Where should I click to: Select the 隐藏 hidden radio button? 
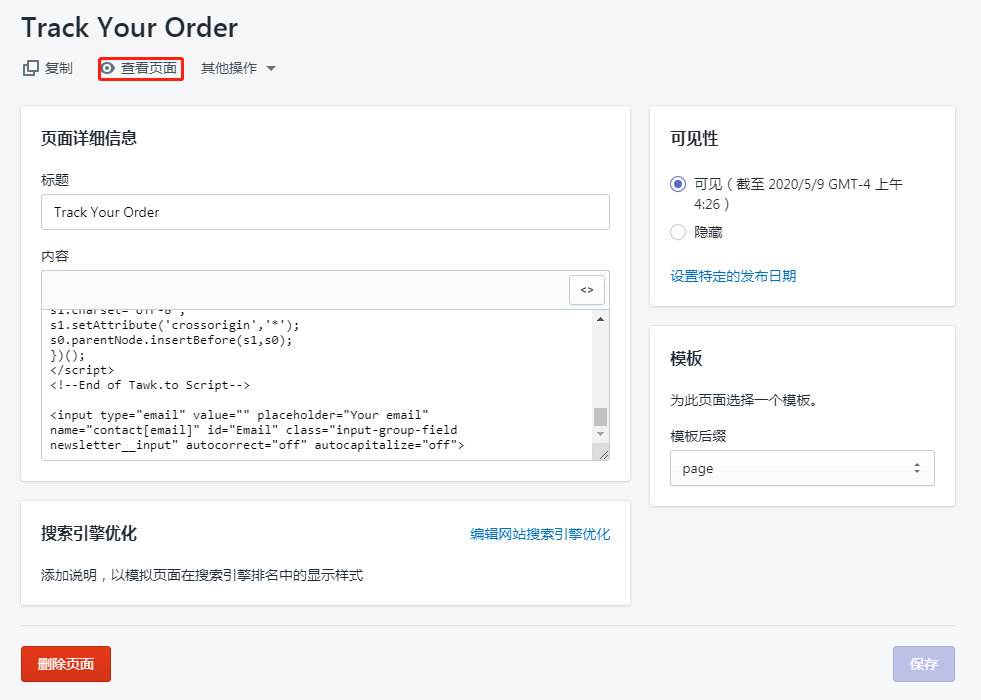(678, 232)
